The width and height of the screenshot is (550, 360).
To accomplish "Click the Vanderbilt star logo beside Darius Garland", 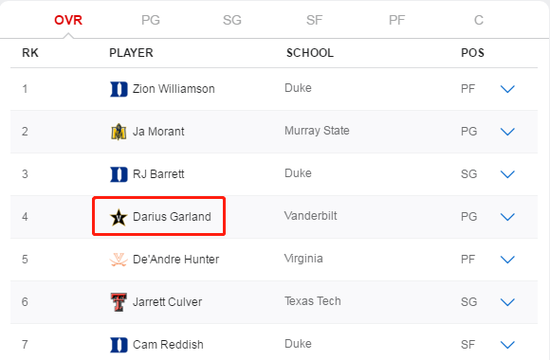I will point(119,217).
